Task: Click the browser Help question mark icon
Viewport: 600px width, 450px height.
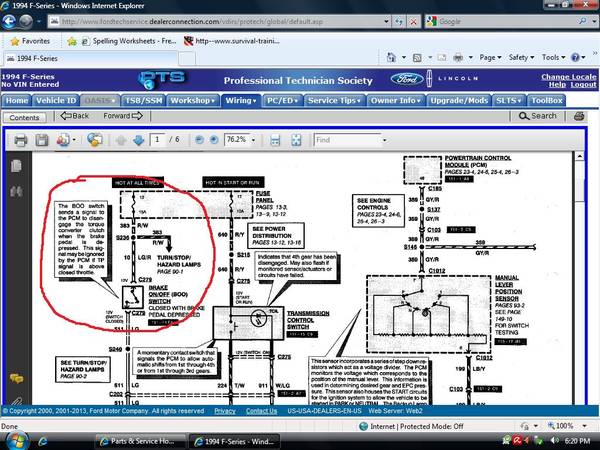Action: tap(575, 58)
